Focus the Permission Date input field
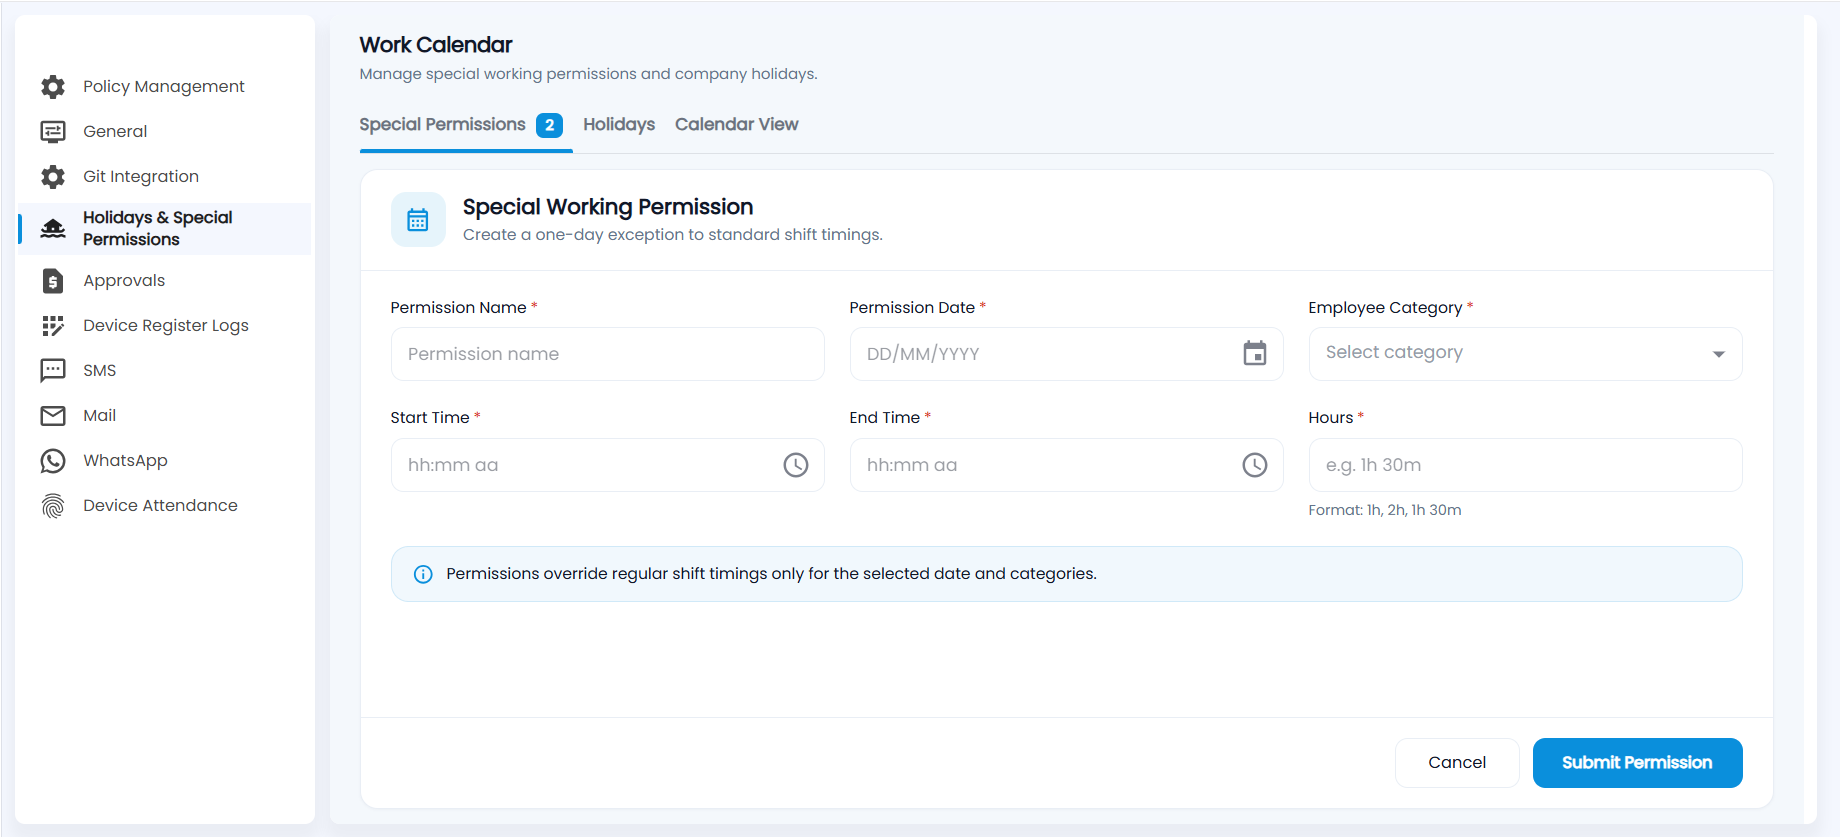This screenshot has width=1840, height=837. click(x=1066, y=354)
